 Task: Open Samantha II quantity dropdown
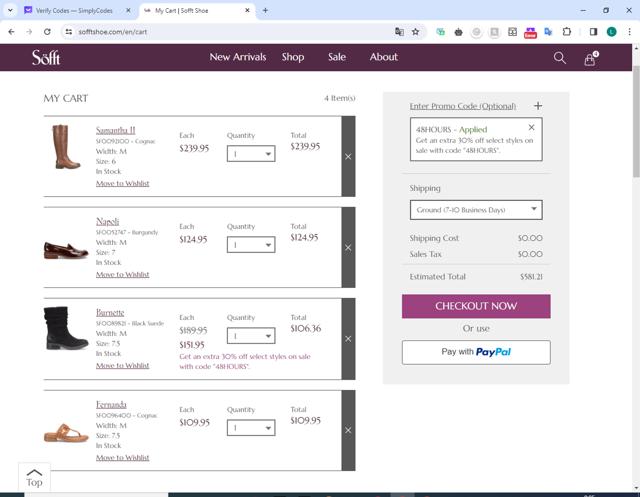[251, 154]
